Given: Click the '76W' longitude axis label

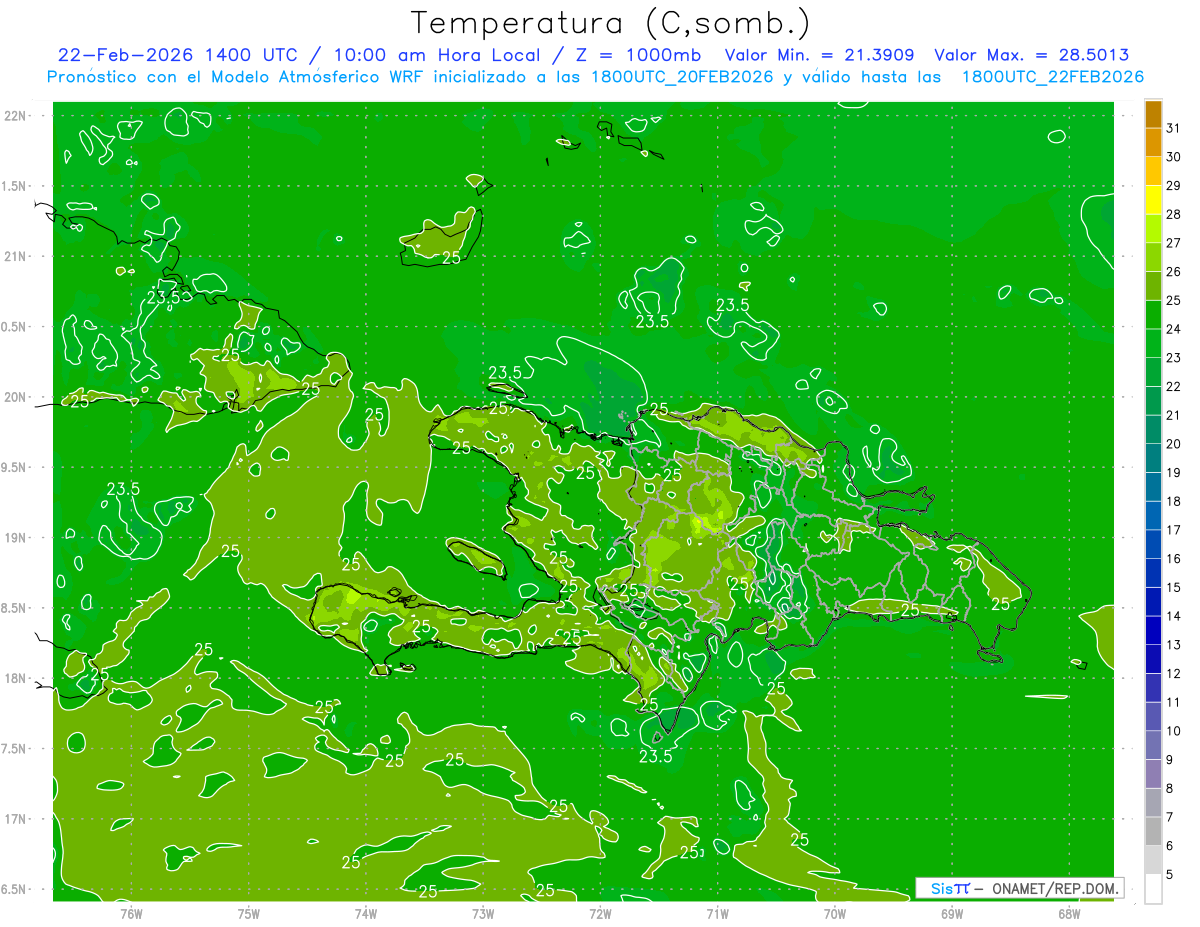Looking at the screenshot, I should pyautogui.click(x=131, y=913).
